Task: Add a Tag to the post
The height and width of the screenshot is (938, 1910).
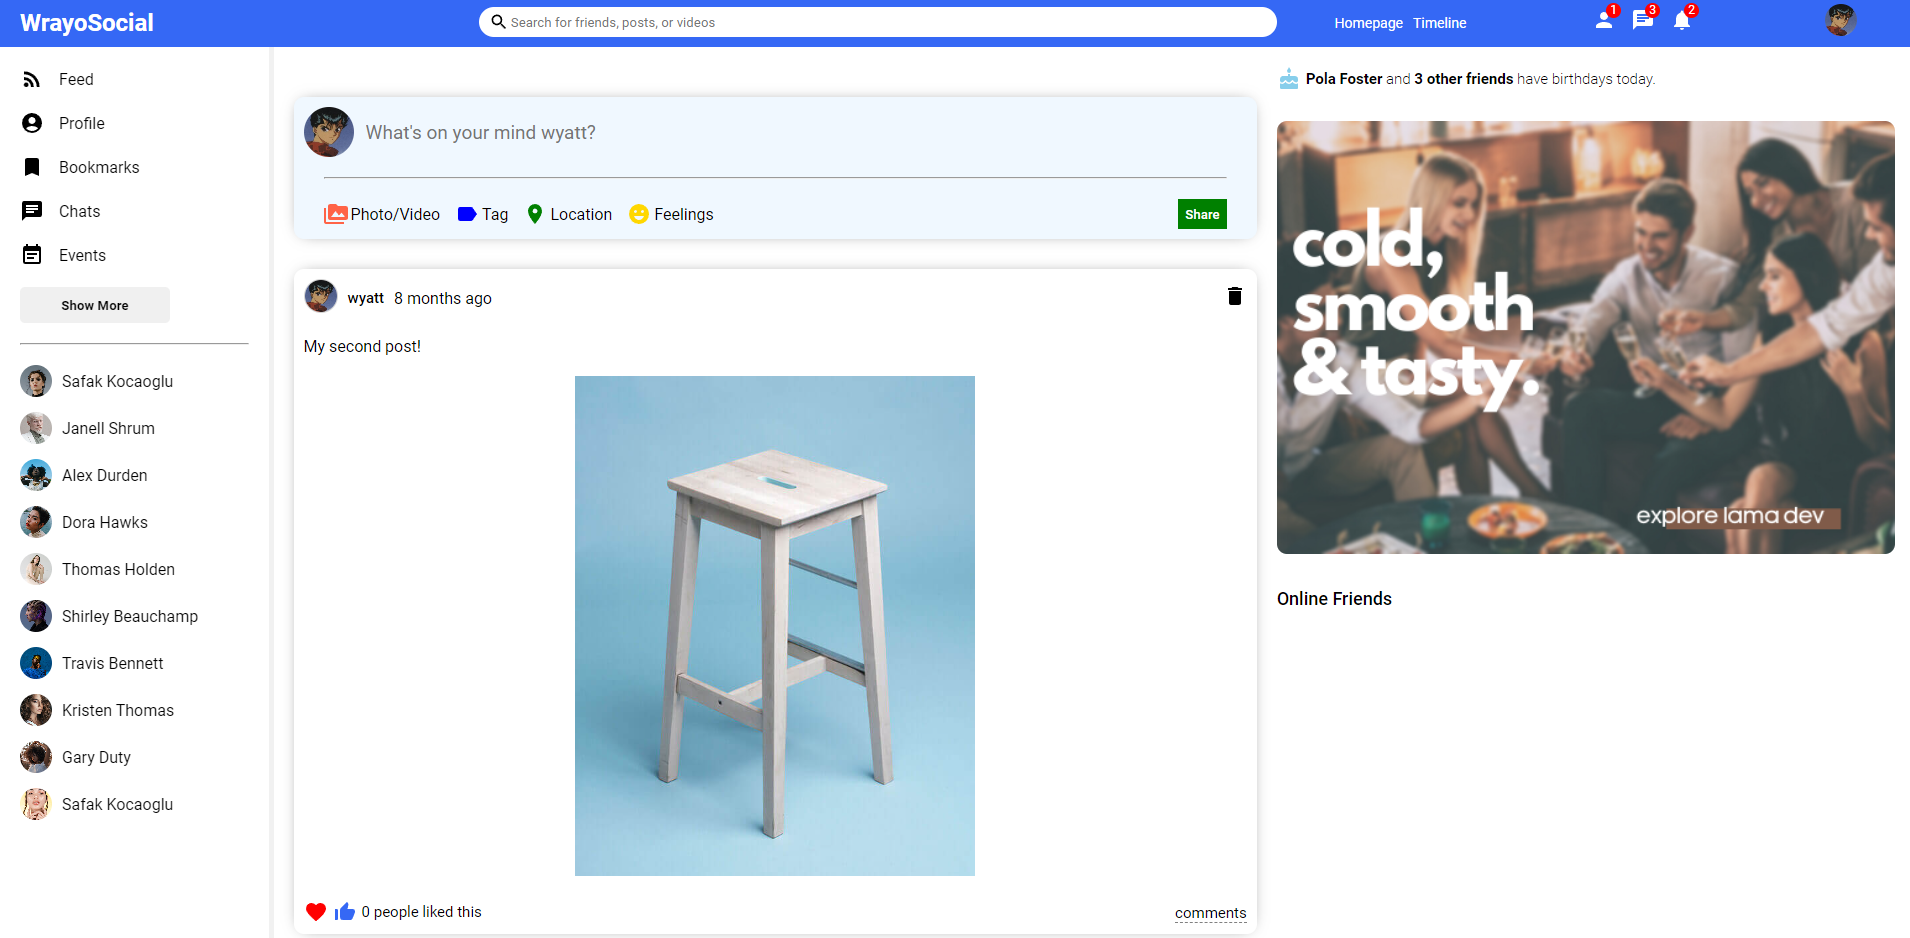Action: point(483,214)
